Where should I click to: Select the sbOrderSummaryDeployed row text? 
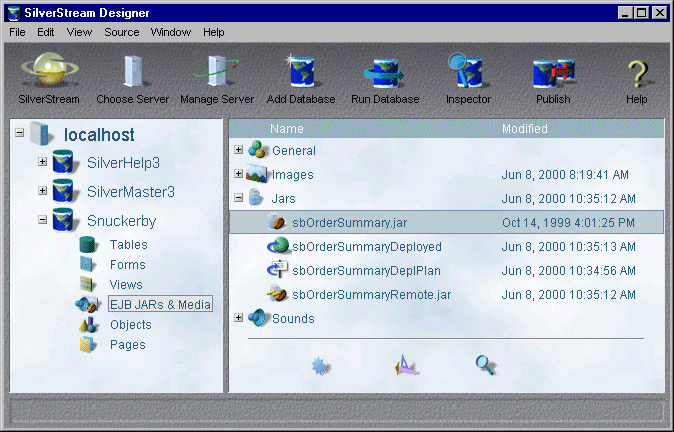(x=367, y=246)
